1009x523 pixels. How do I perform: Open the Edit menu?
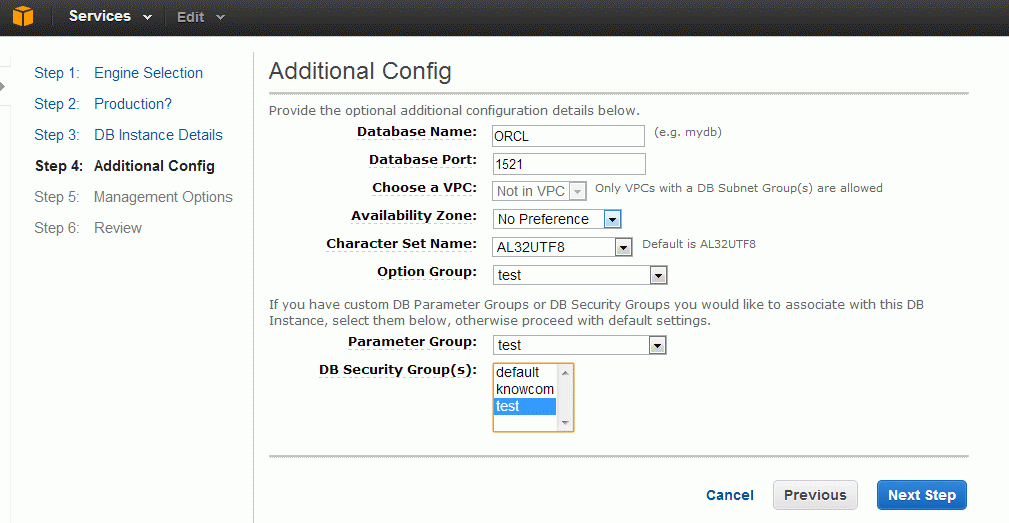pos(201,17)
